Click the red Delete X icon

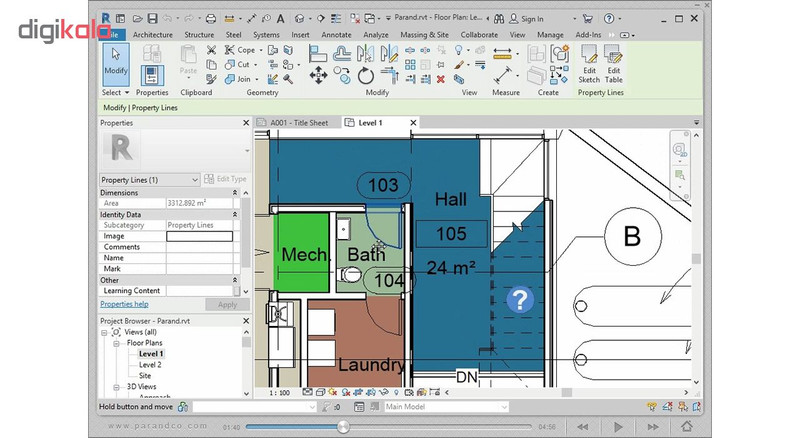click(441, 79)
